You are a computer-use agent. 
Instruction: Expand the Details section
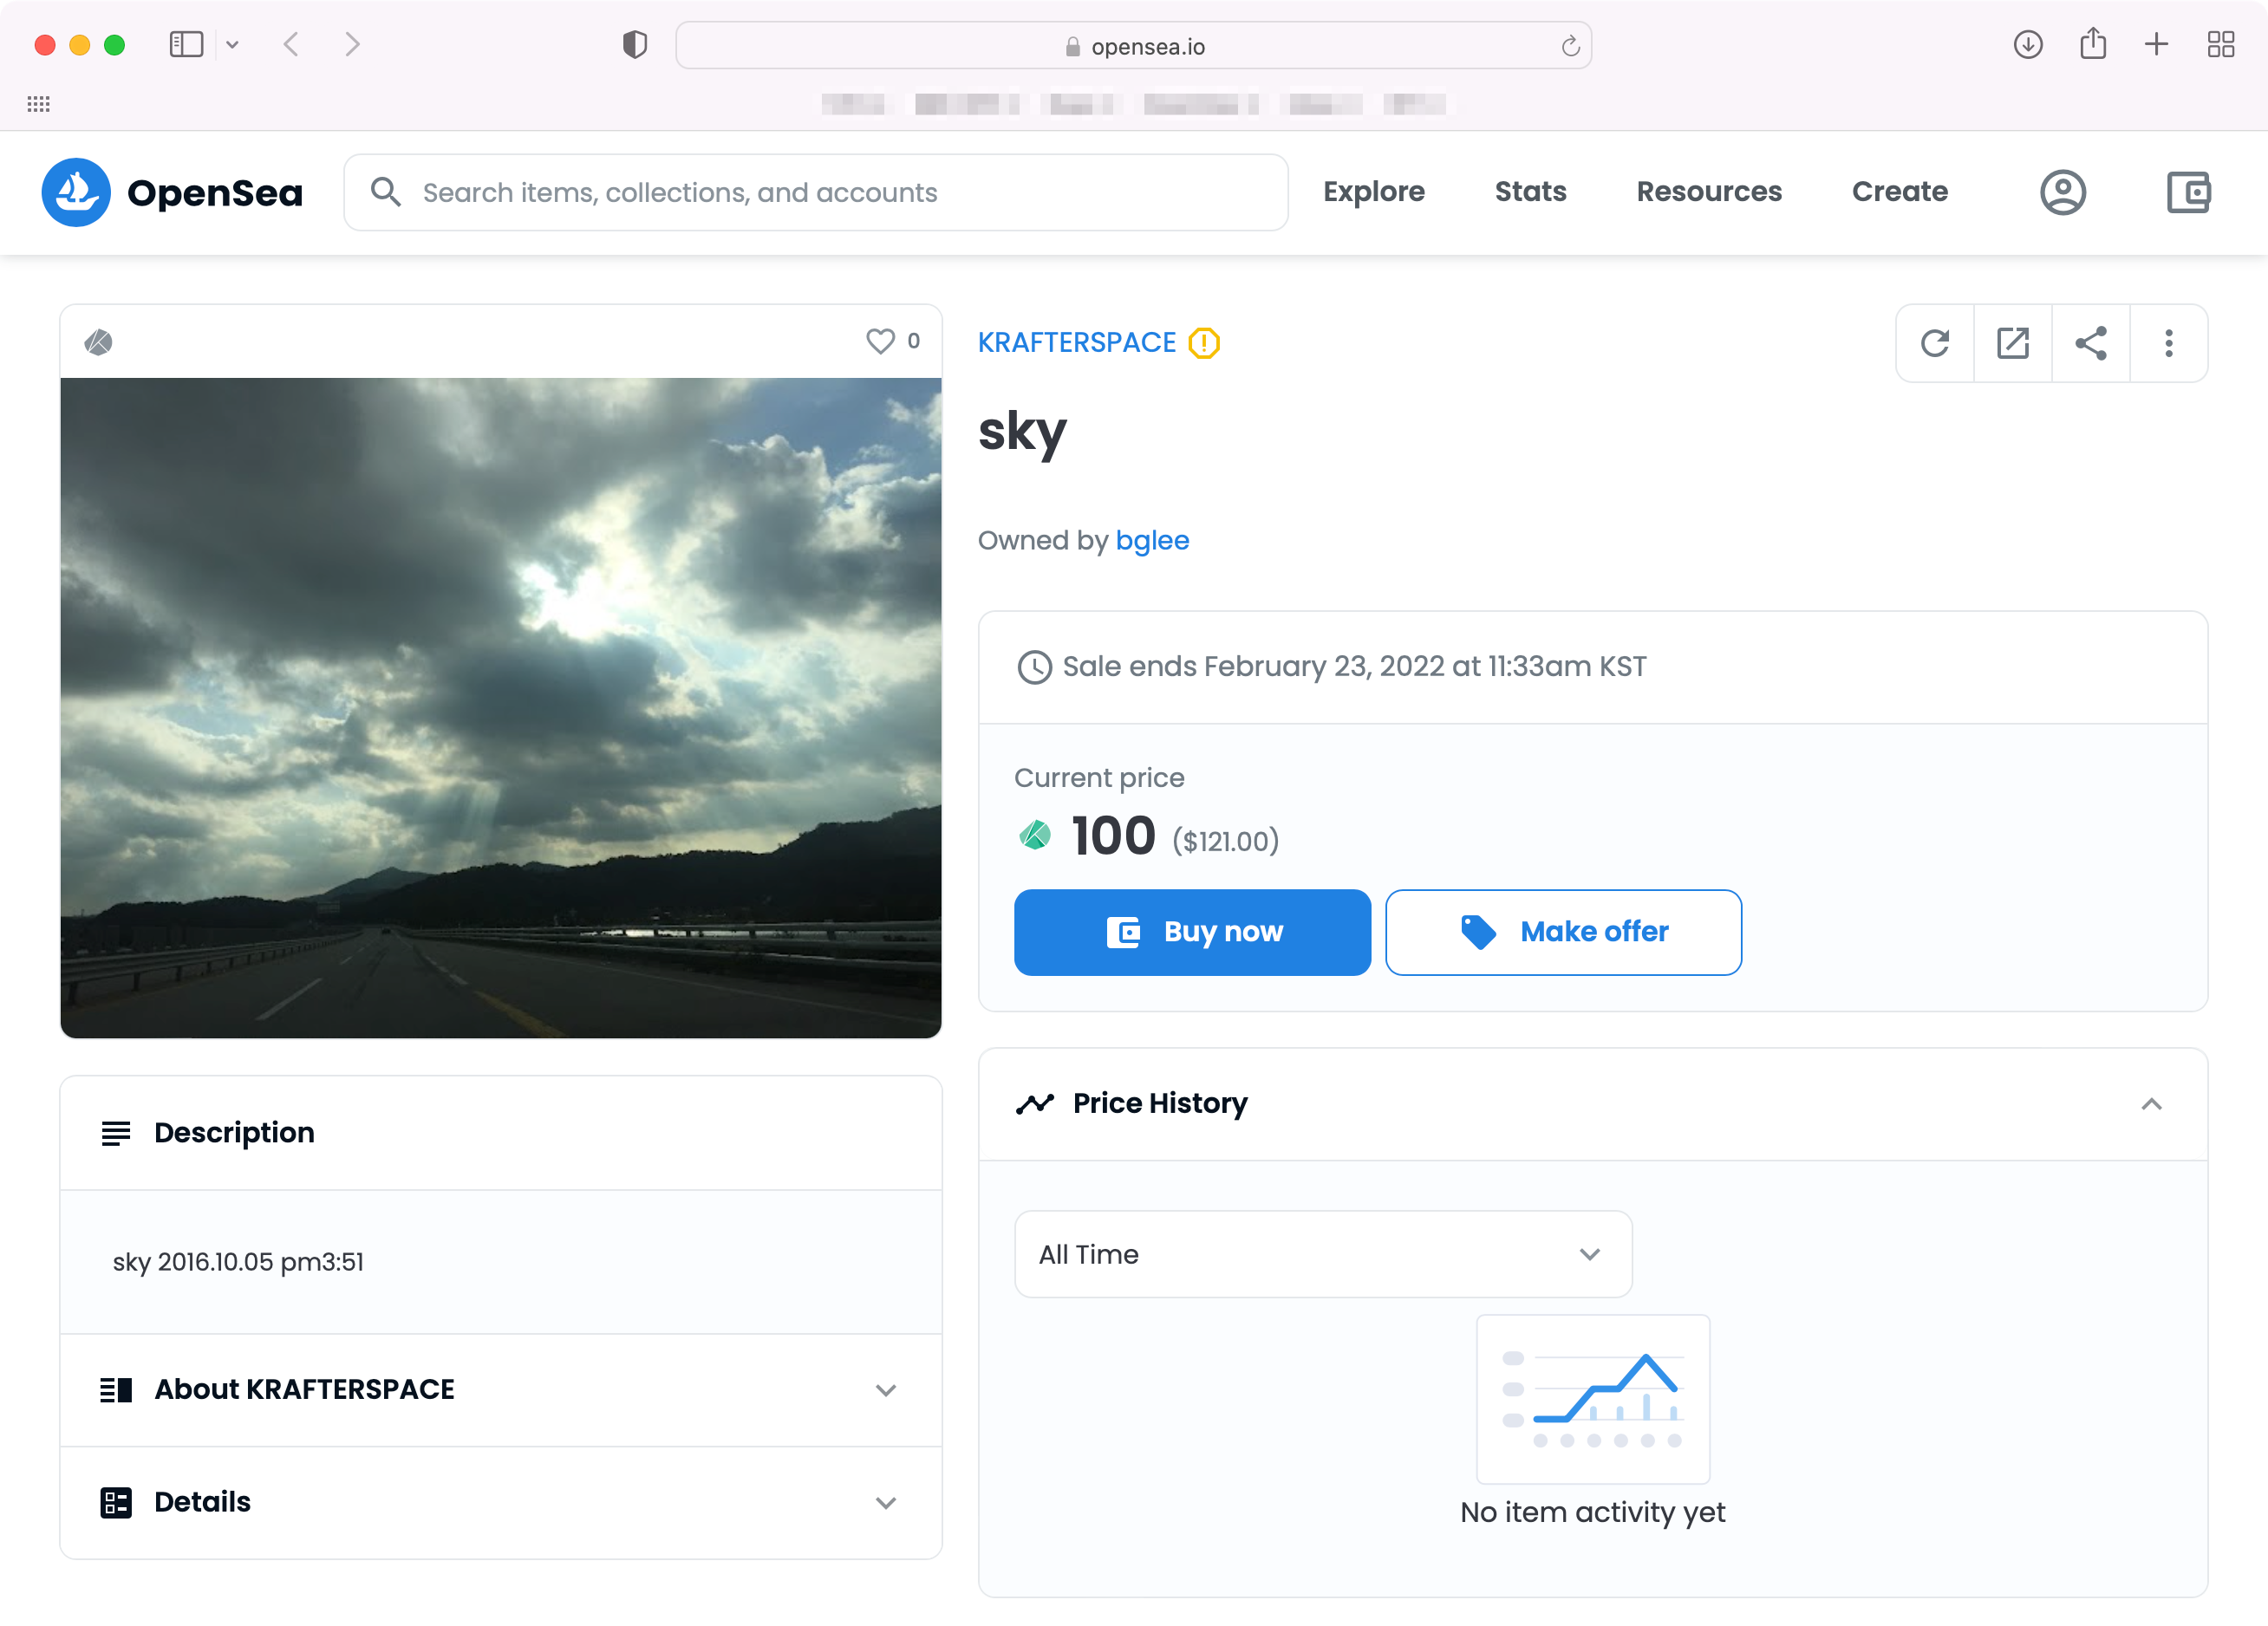500,1502
